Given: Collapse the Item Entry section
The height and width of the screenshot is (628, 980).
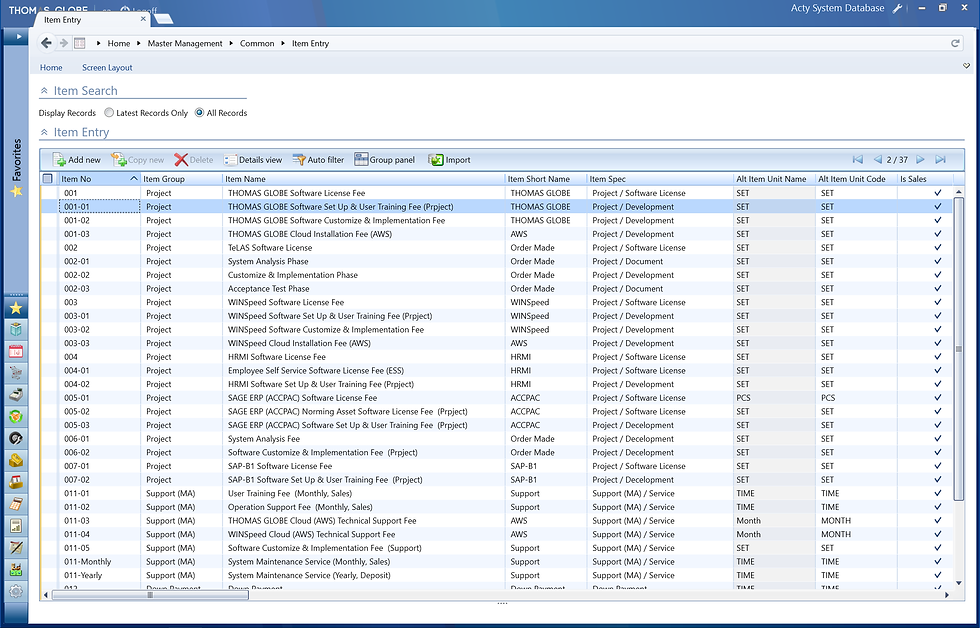Looking at the screenshot, I should [45, 132].
